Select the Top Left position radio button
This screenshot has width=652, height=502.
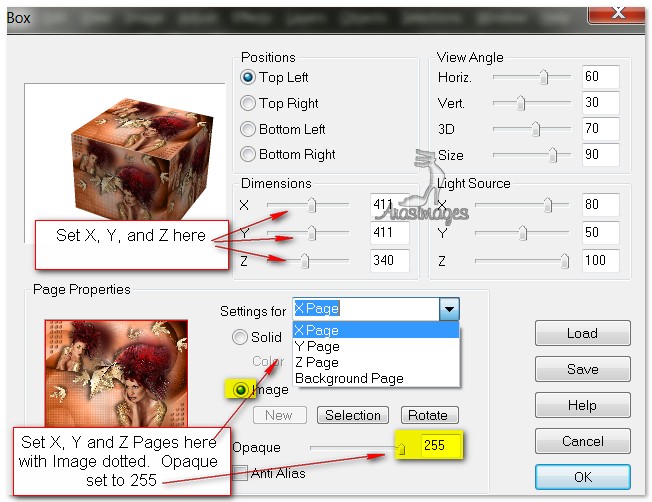[249, 77]
